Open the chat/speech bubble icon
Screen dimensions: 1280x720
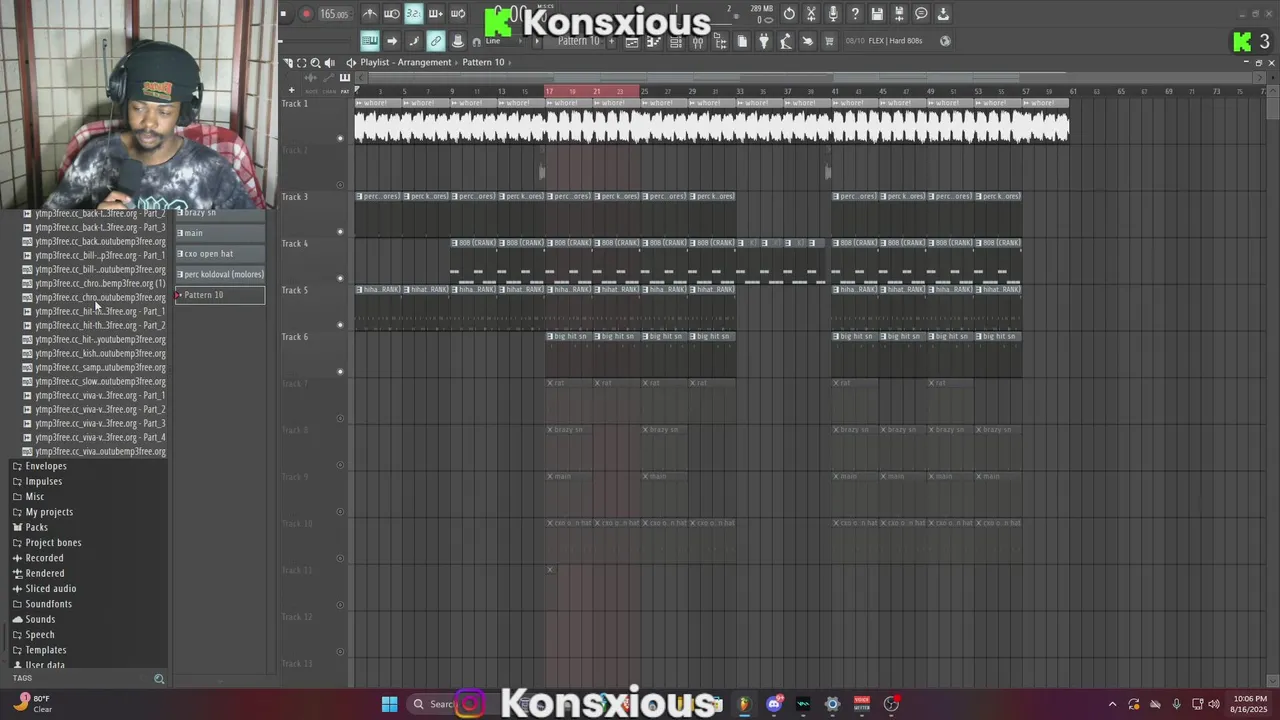921,14
